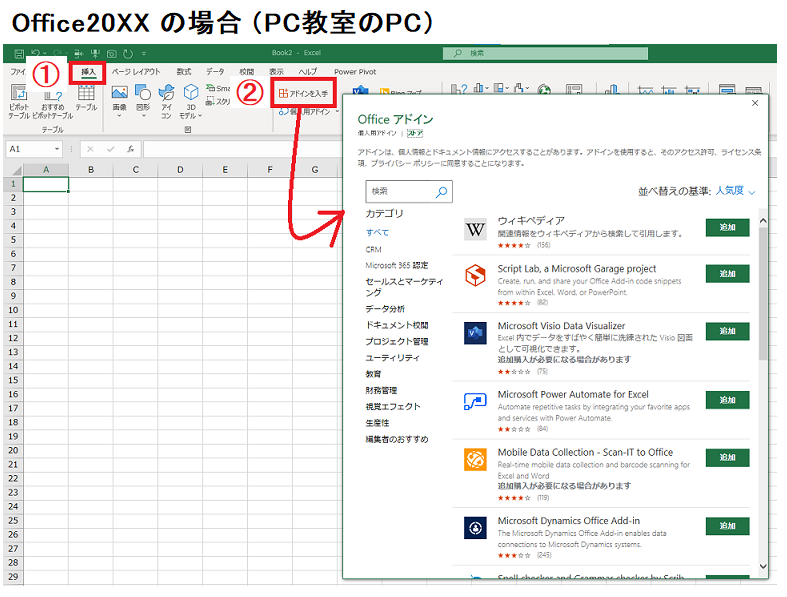Image resolution: width=787 pixels, height=597 pixels.
Task: Expand the 個人用アドイン dropdown arrow
Action: (x=337, y=111)
